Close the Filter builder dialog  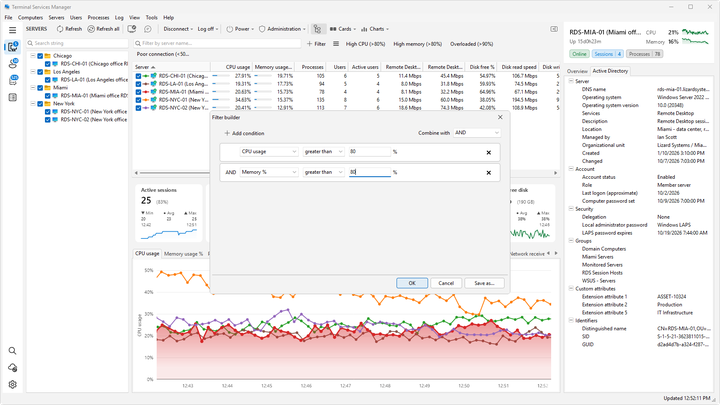[x=500, y=117]
